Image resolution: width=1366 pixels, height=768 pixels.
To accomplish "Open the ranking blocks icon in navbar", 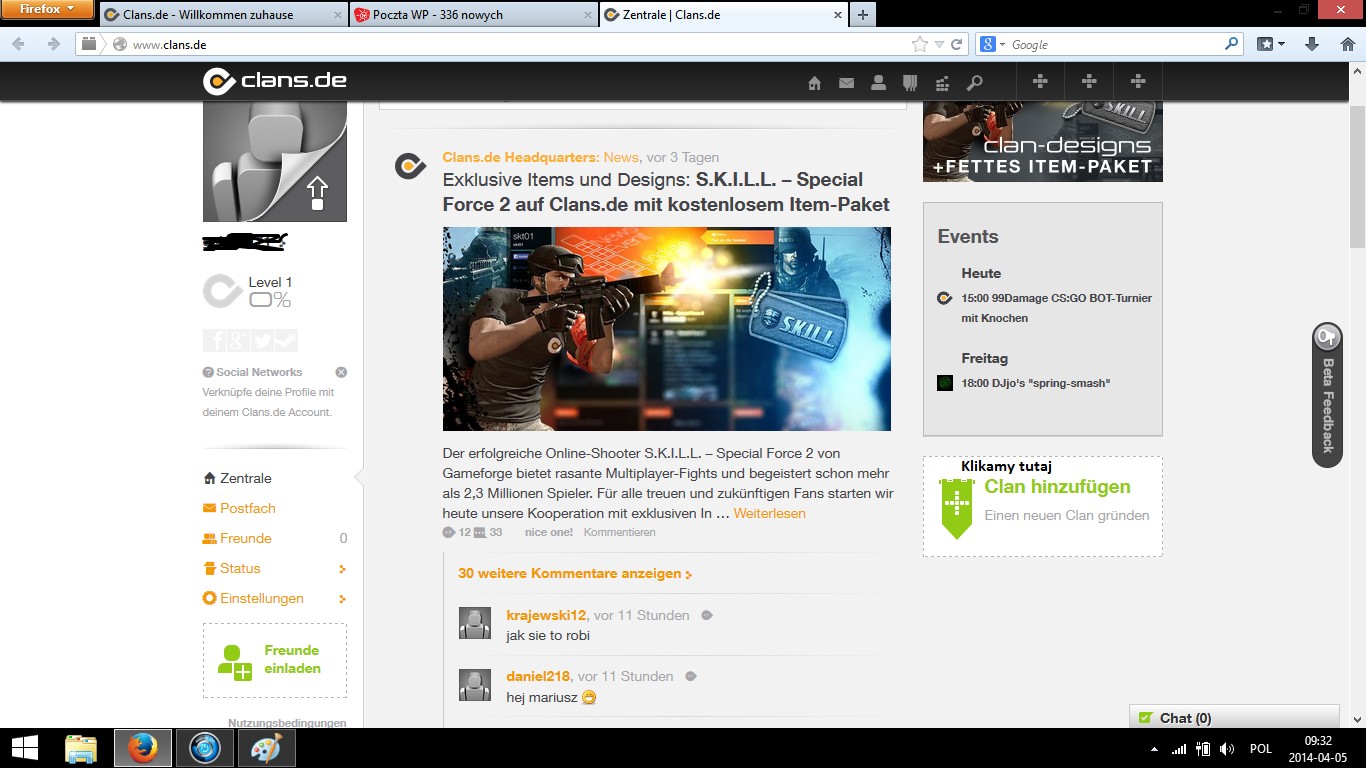I will coord(942,83).
